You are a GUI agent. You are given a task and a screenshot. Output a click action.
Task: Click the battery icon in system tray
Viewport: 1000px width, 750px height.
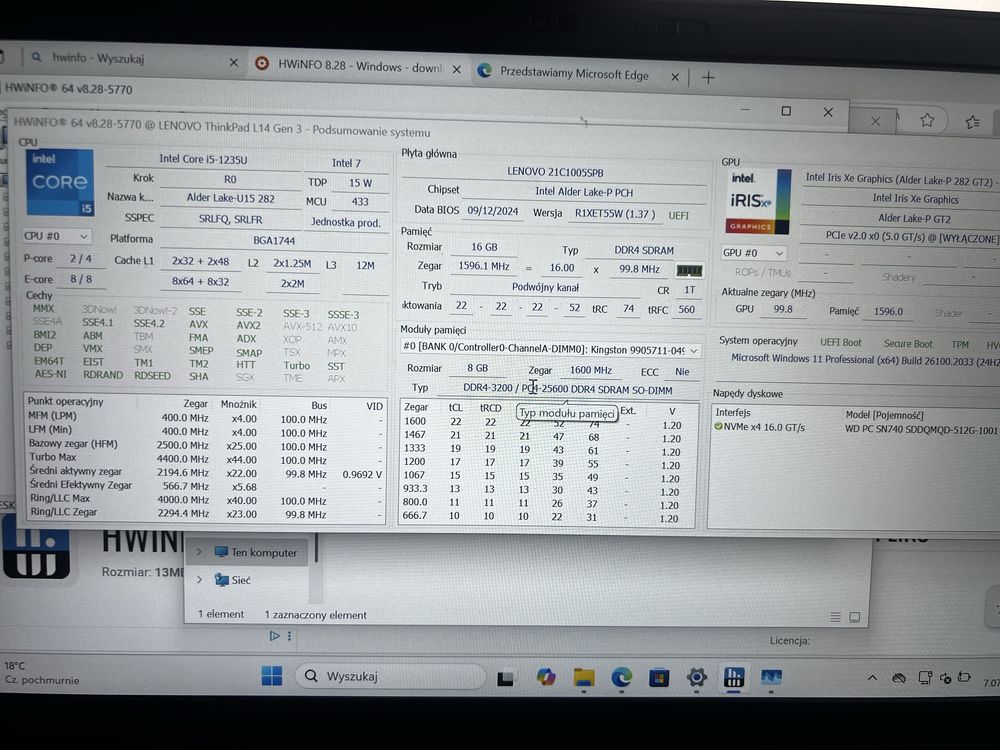point(964,677)
